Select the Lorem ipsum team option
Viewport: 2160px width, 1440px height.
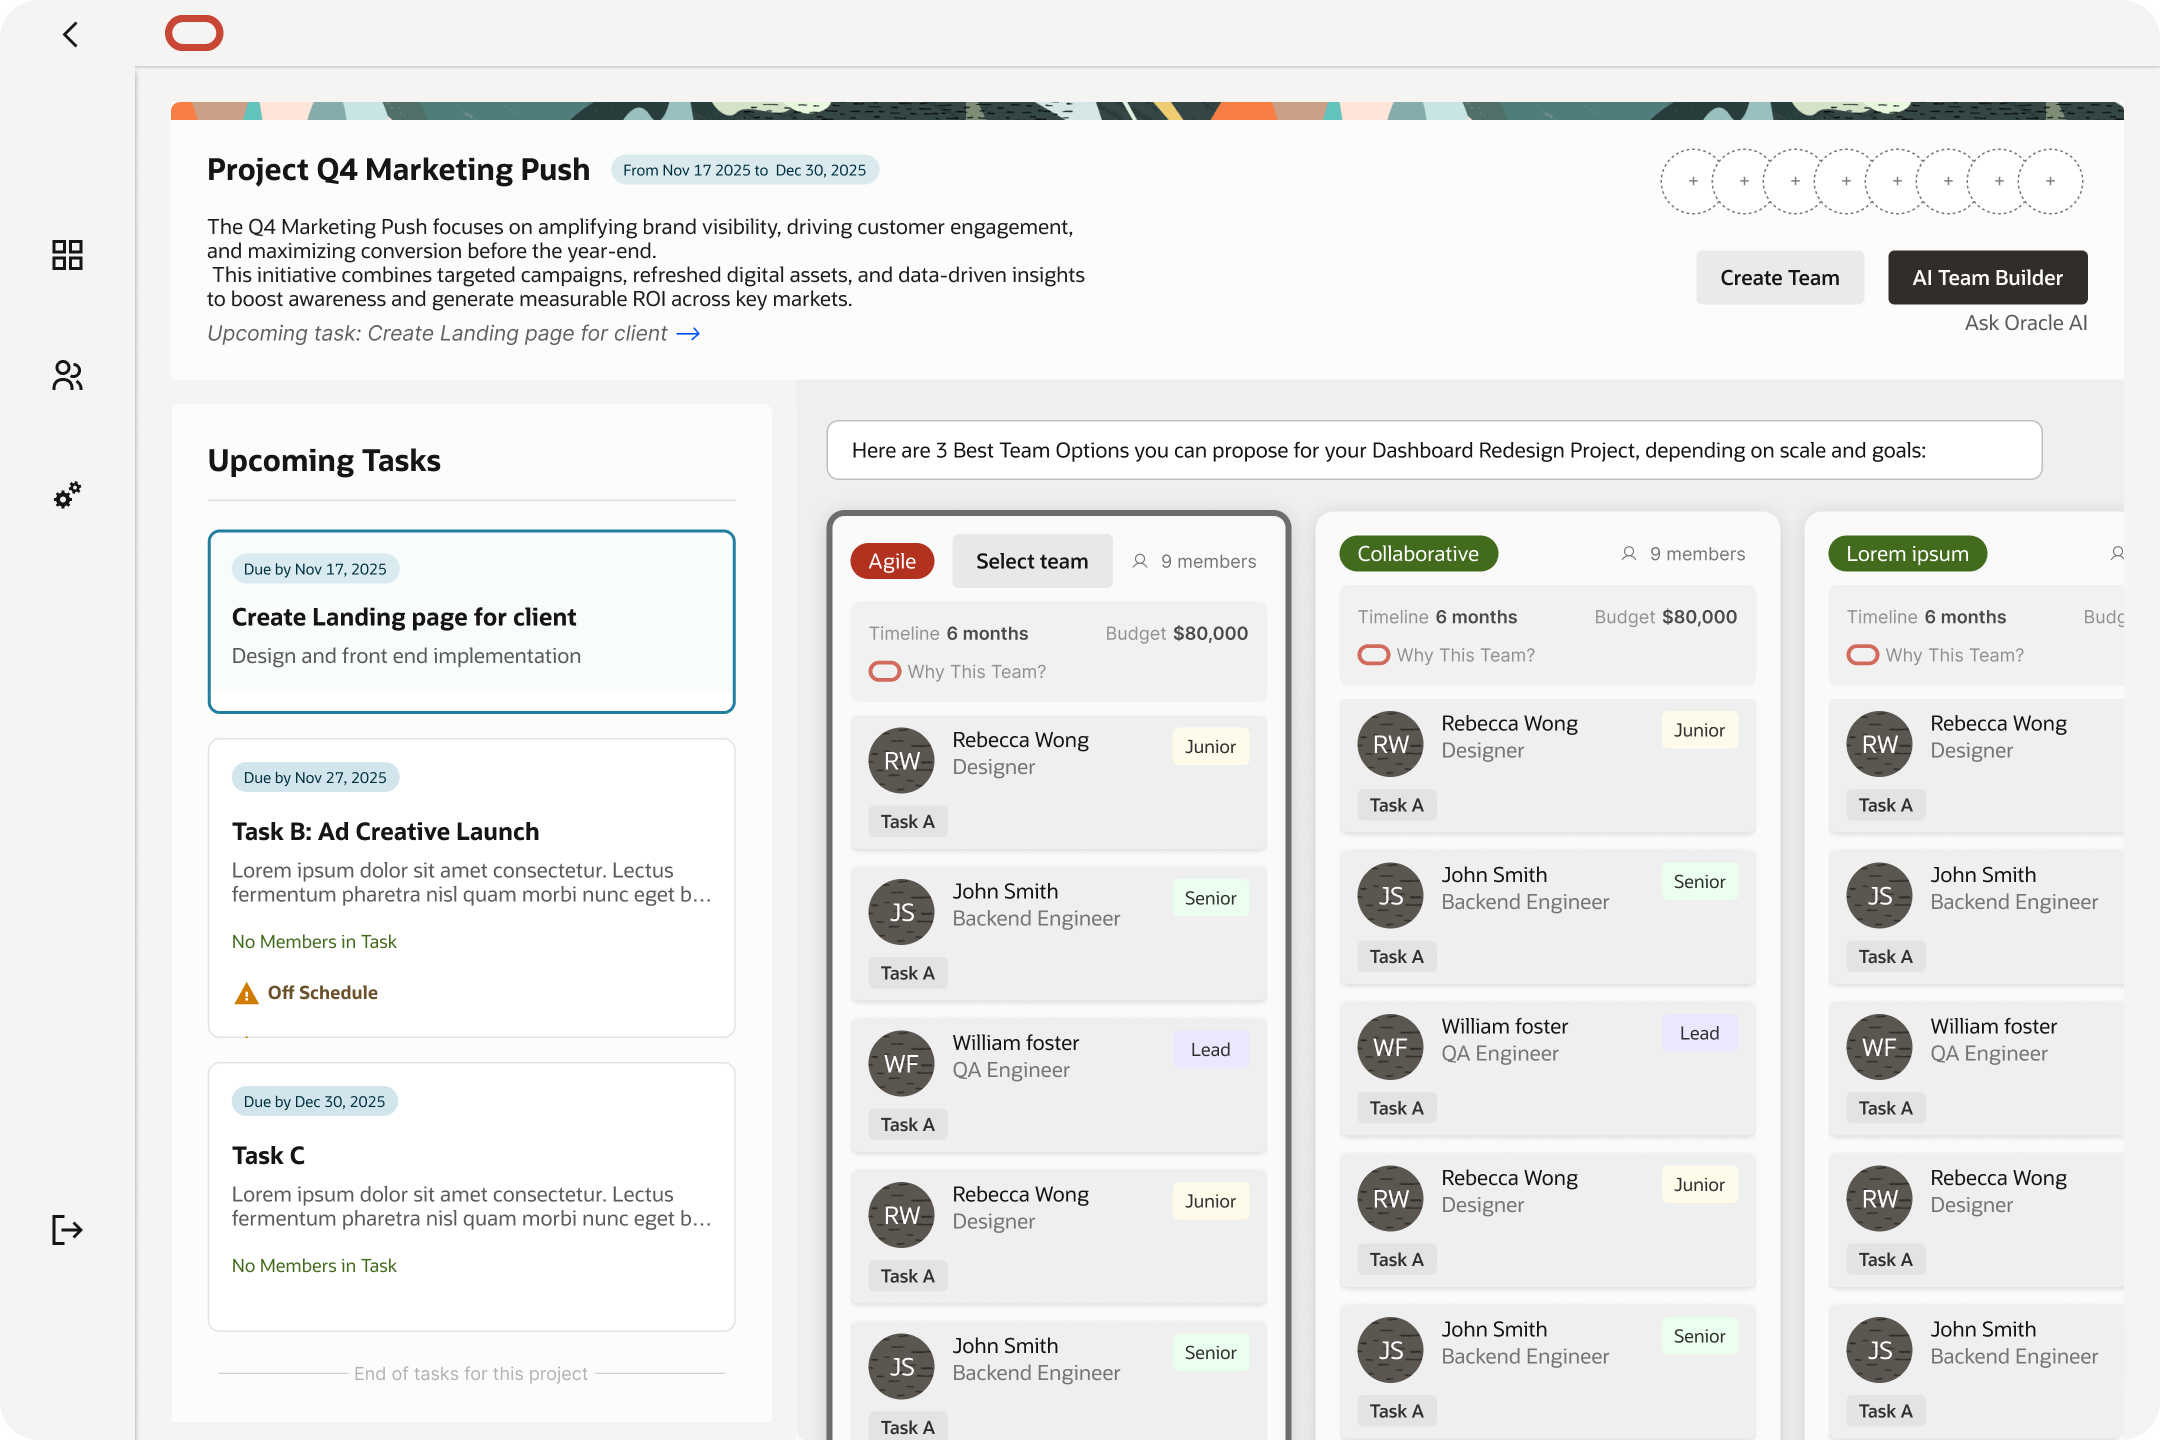1906,553
